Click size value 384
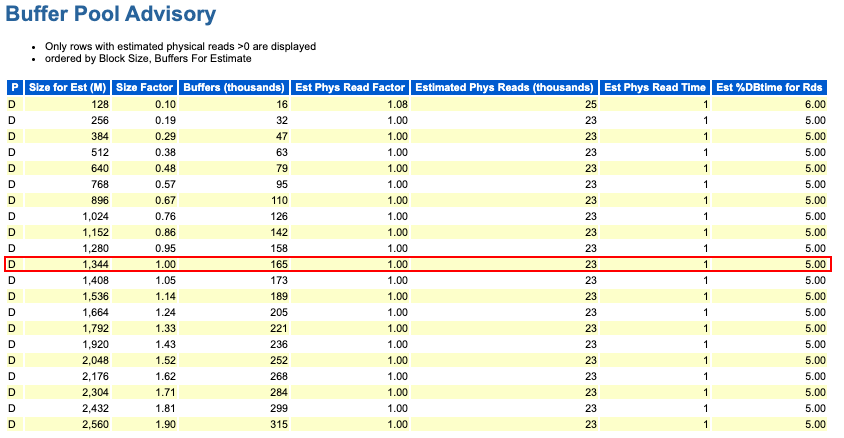This screenshot has height=438, width=844. click(x=100, y=136)
